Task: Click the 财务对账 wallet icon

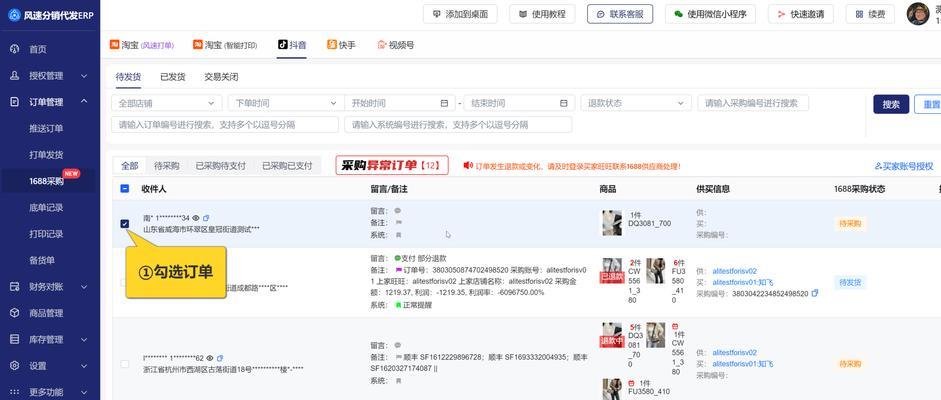Action: [15, 286]
